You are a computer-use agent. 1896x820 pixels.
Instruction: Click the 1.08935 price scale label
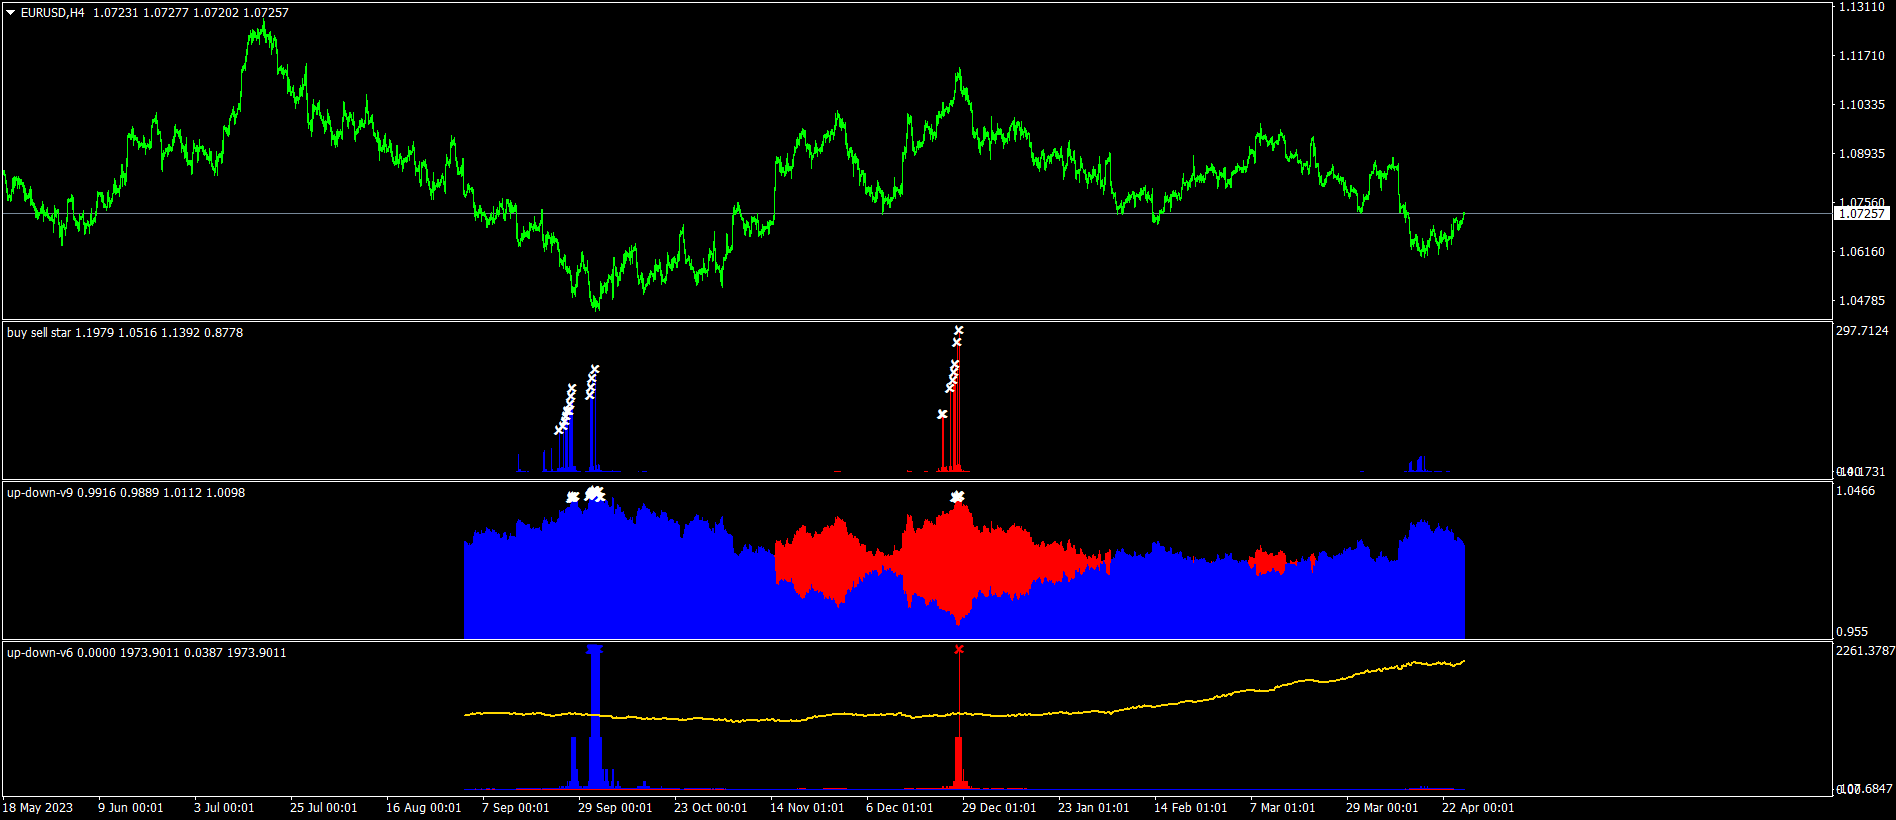point(1862,154)
